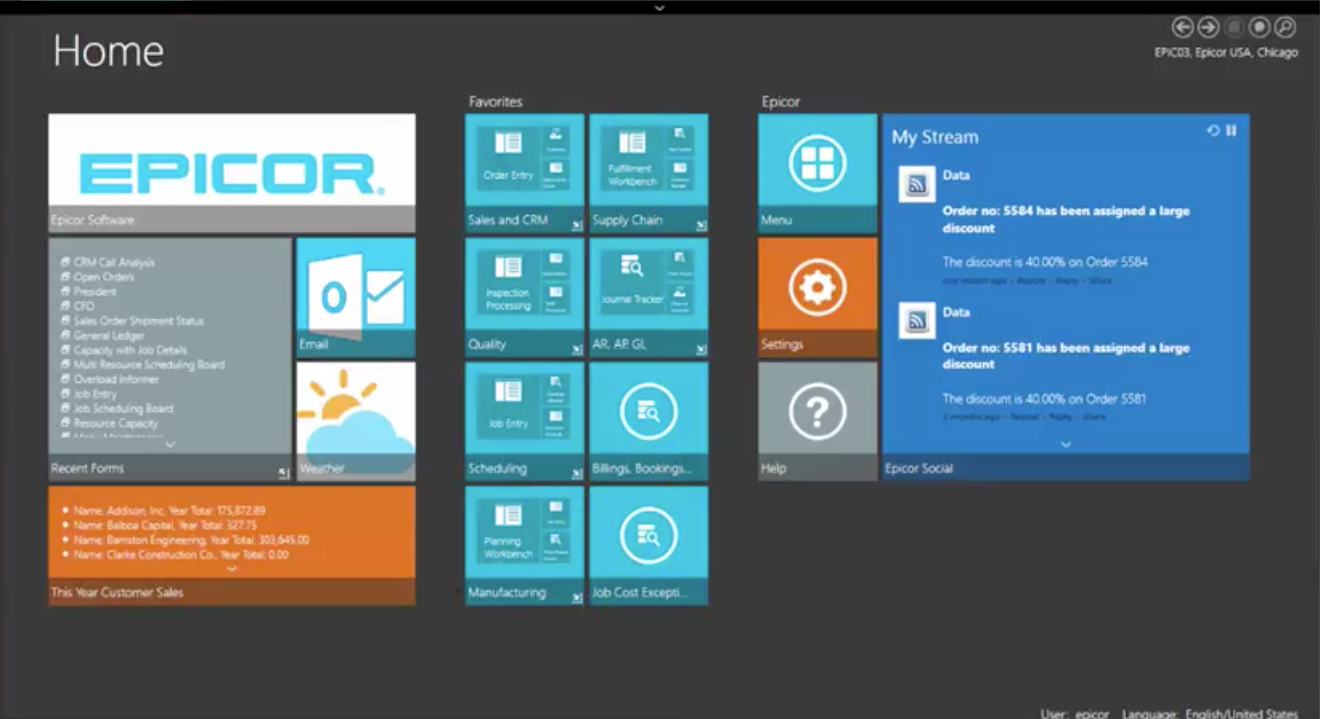Pause the My Stream feed
This screenshot has width=1320, height=719.
(x=1232, y=130)
